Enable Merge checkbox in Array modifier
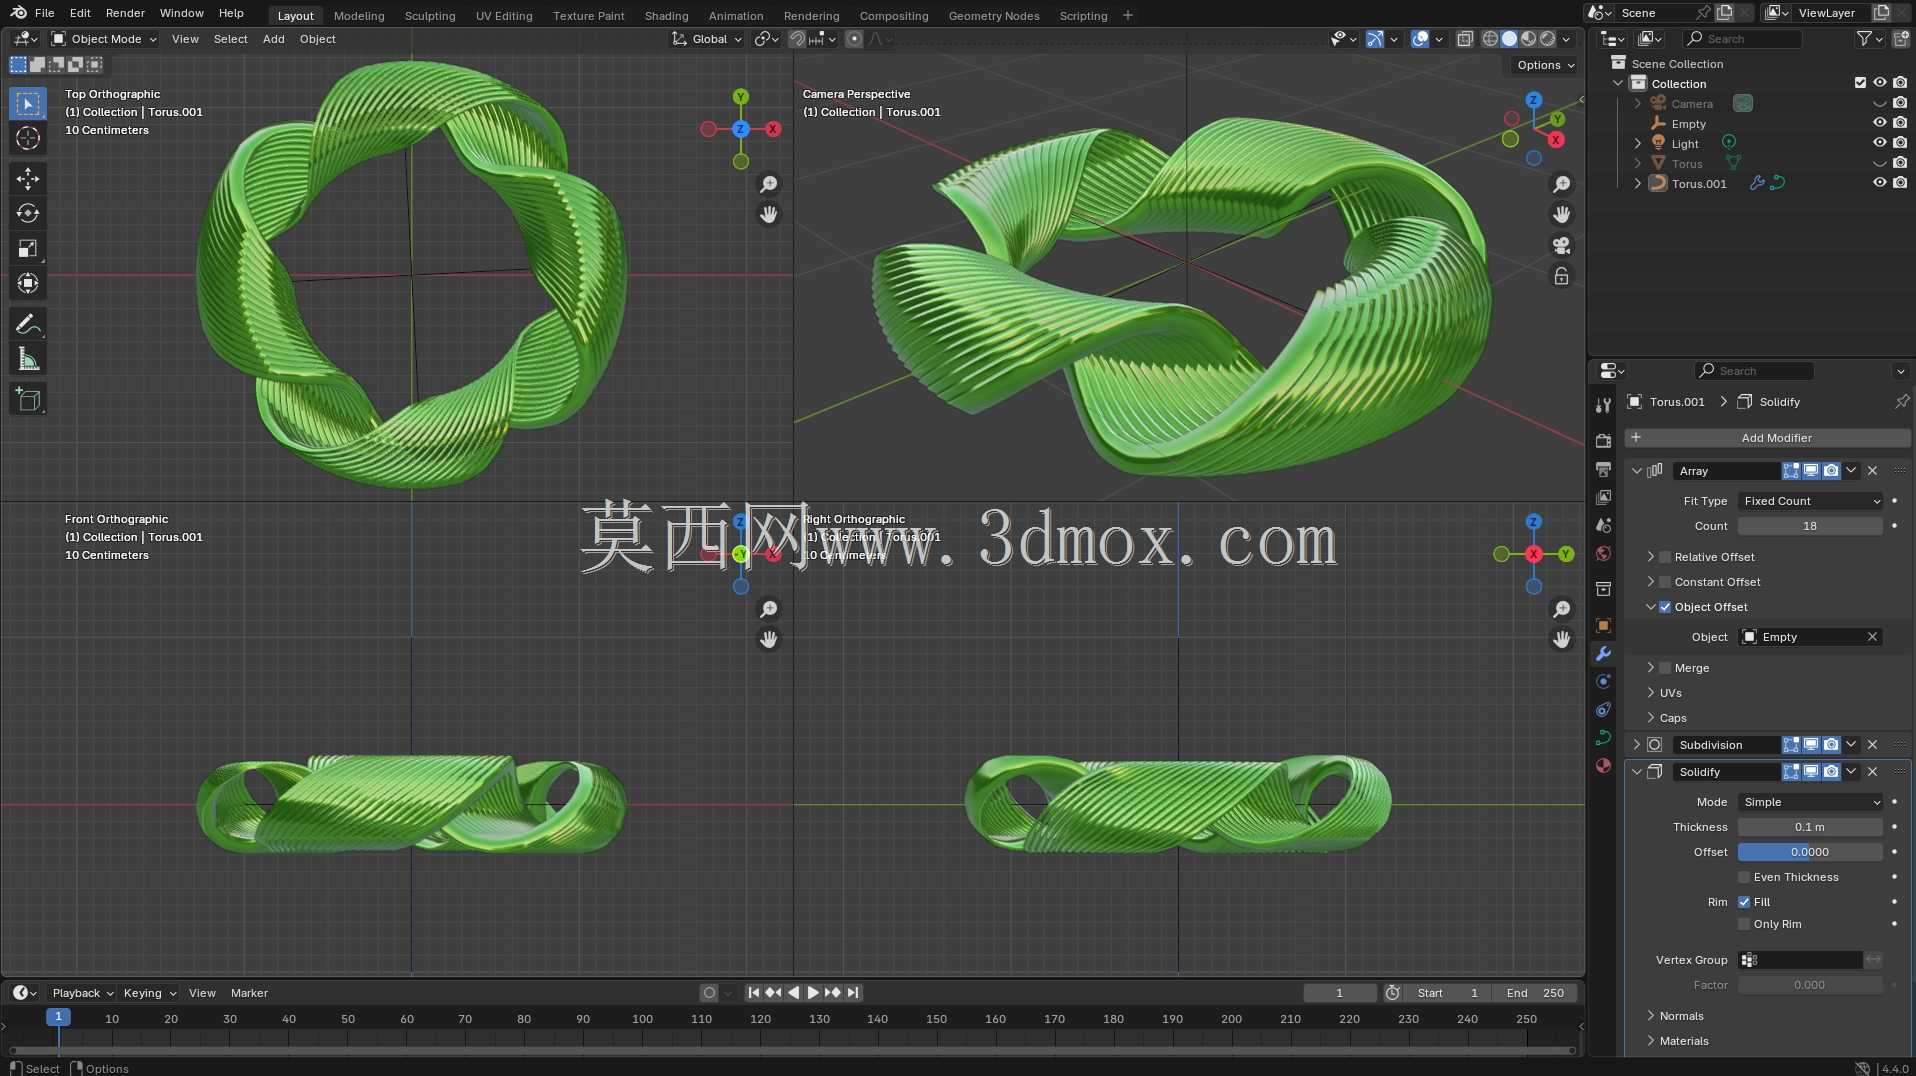Viewport: 1916px width, 1076px height. point(1665,668)
